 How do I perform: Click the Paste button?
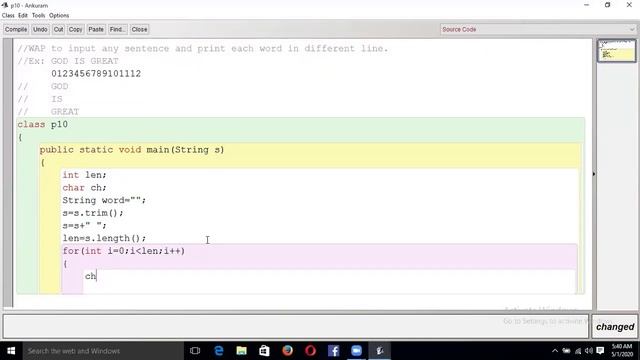(96, 29)
